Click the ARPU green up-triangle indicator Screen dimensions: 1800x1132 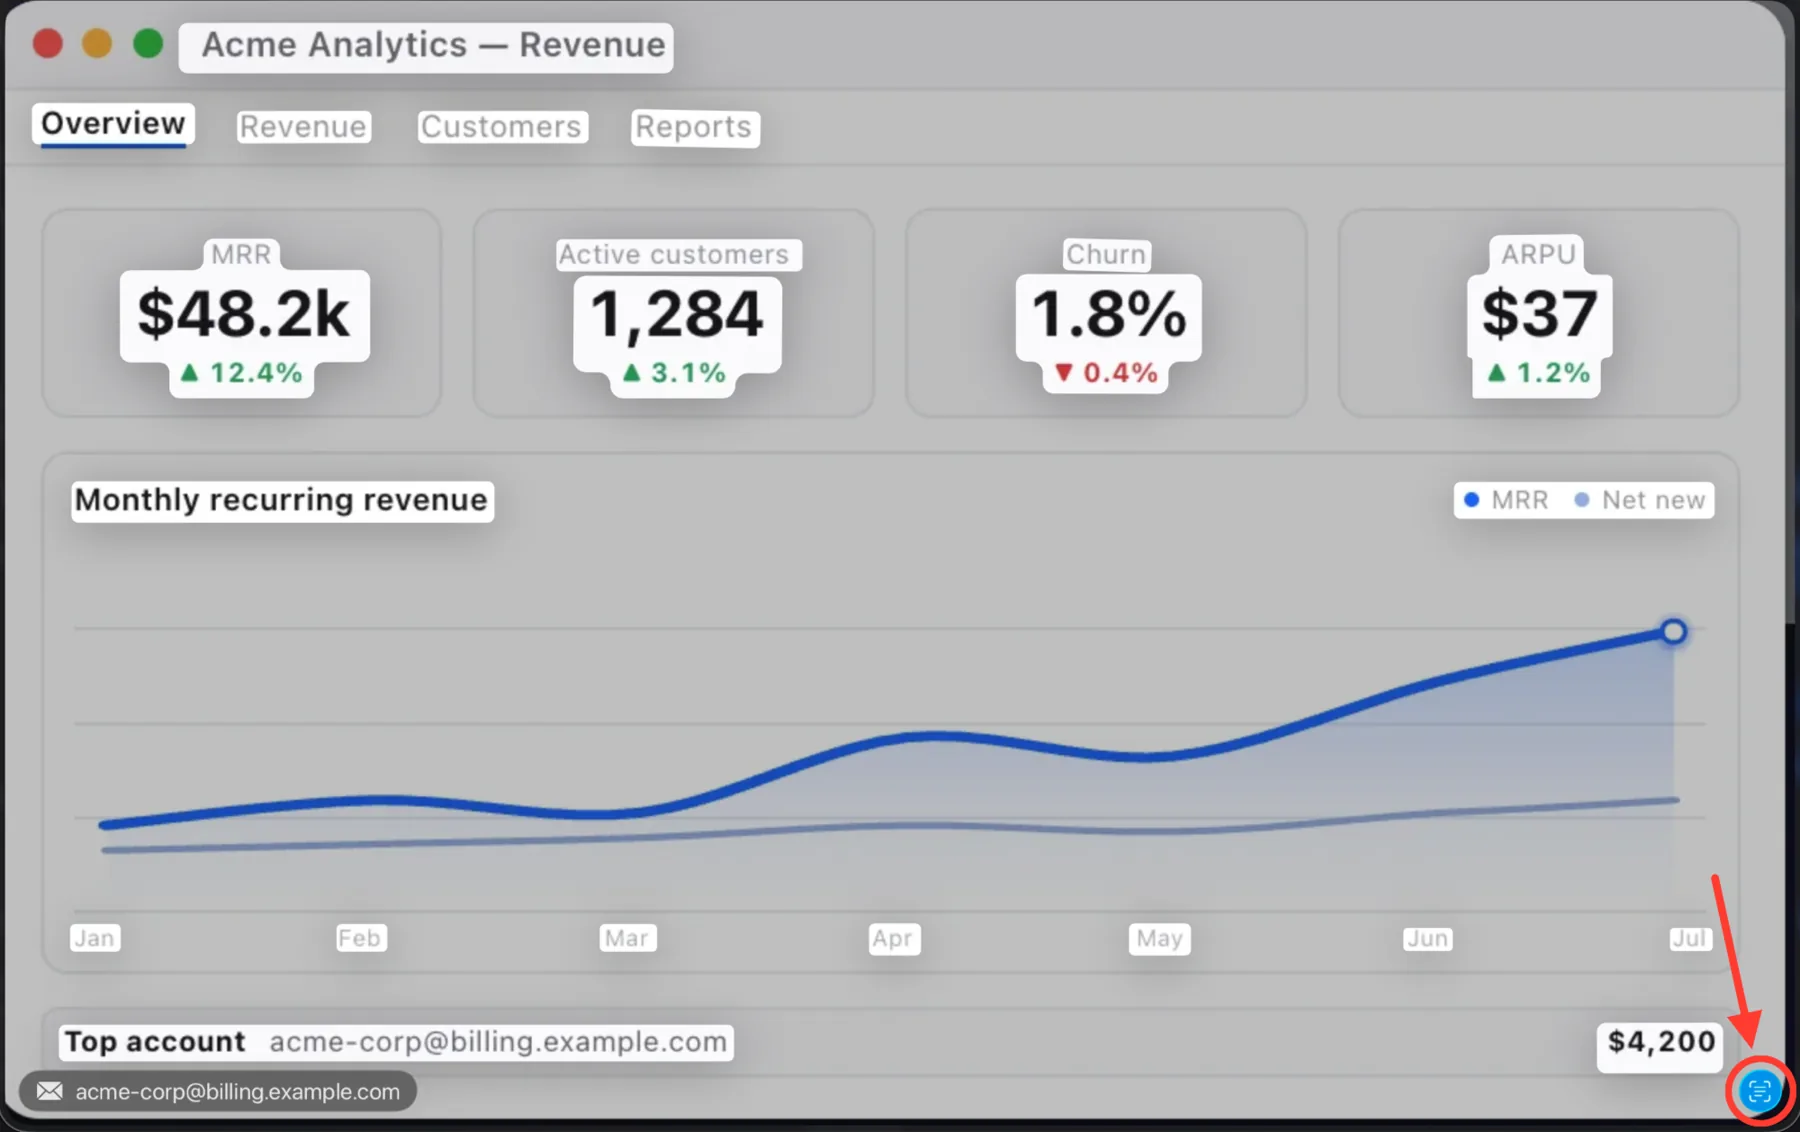click(1496, 373)
